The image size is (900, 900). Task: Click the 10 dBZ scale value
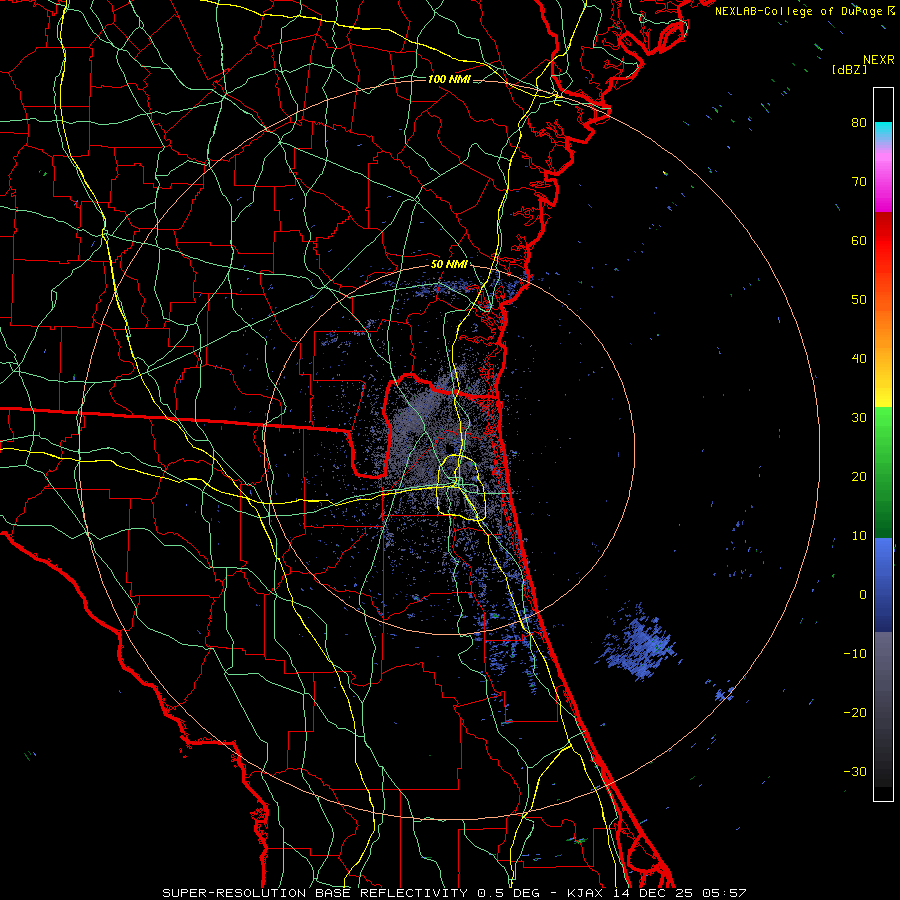tap(859, 536)
